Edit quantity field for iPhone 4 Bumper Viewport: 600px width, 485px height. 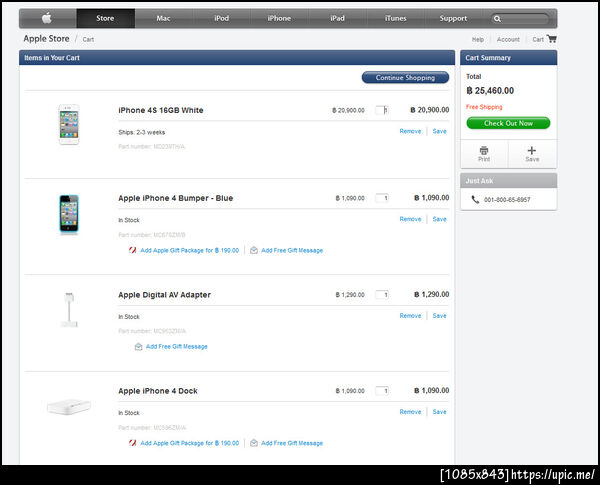coord(382,198)
